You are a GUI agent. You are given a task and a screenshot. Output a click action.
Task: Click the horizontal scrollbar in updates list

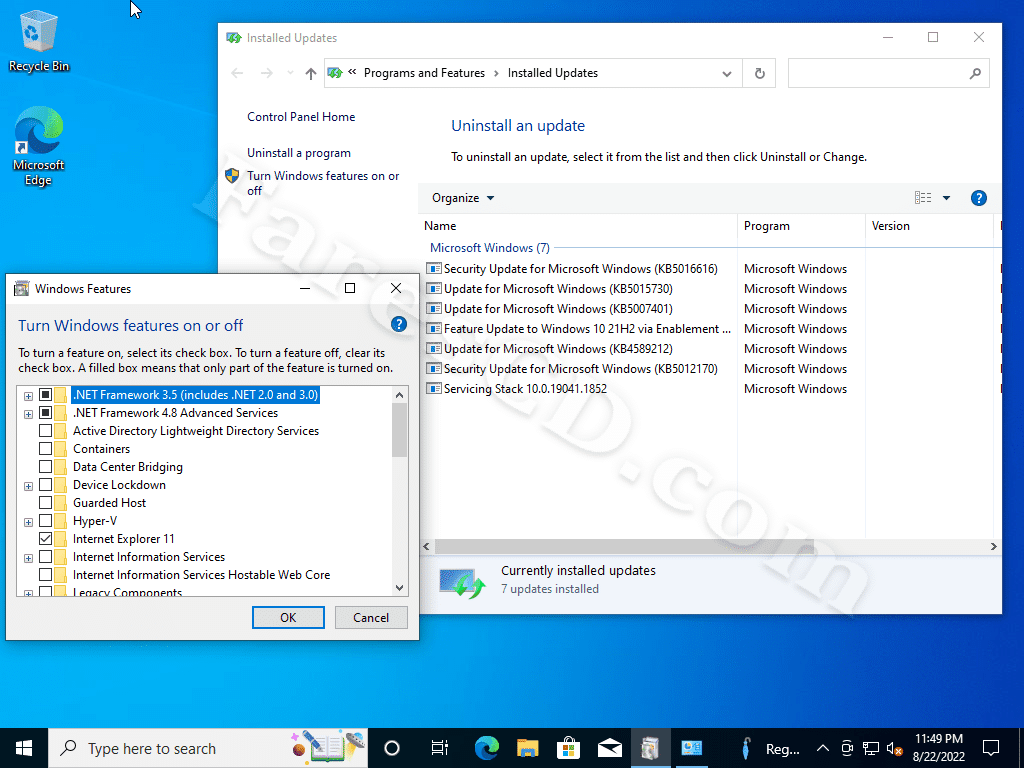tap(624, 547)
